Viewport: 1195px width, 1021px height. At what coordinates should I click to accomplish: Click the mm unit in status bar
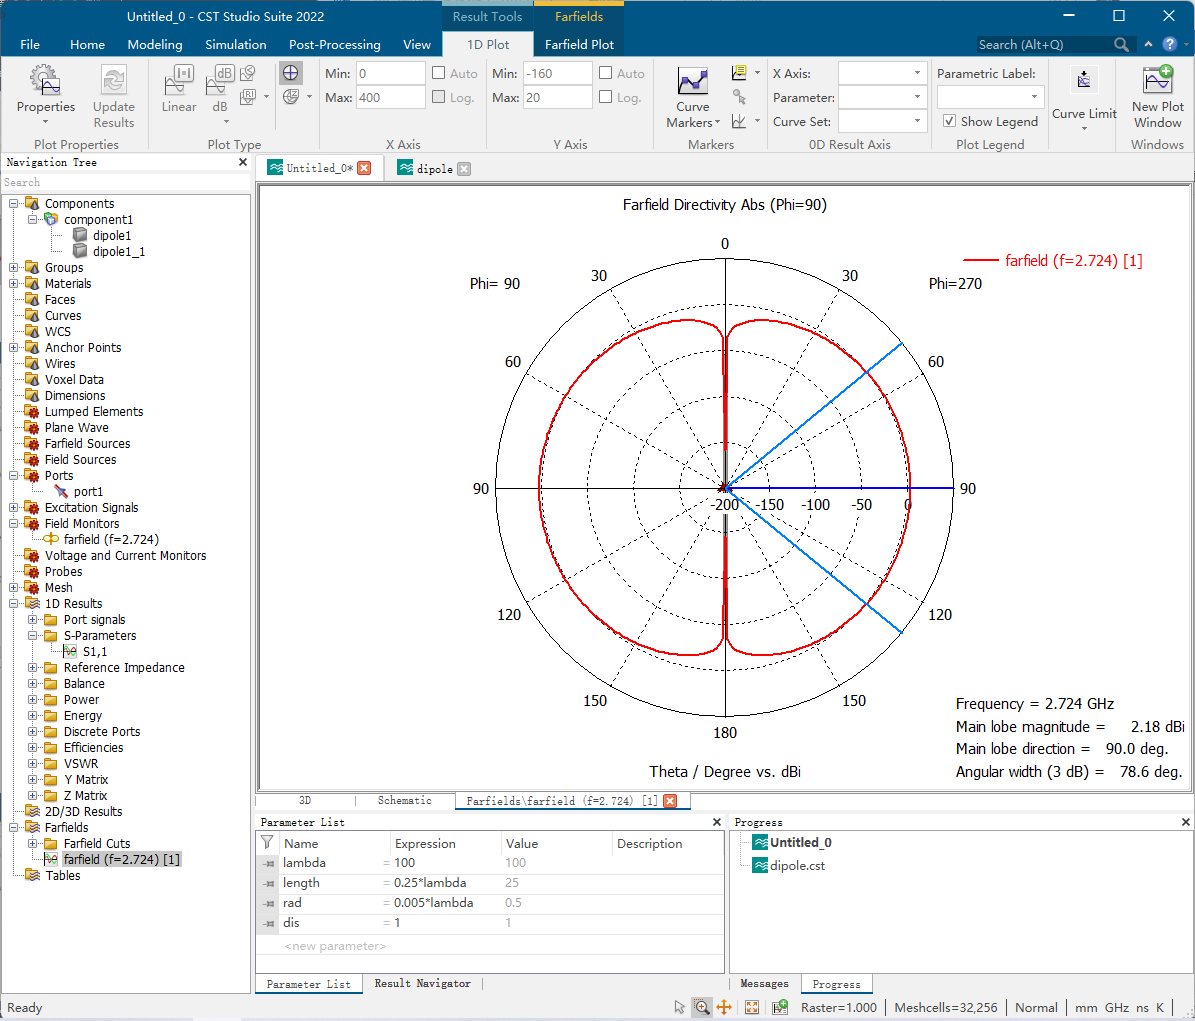pyautogui.click(x=1086, y=1007)
